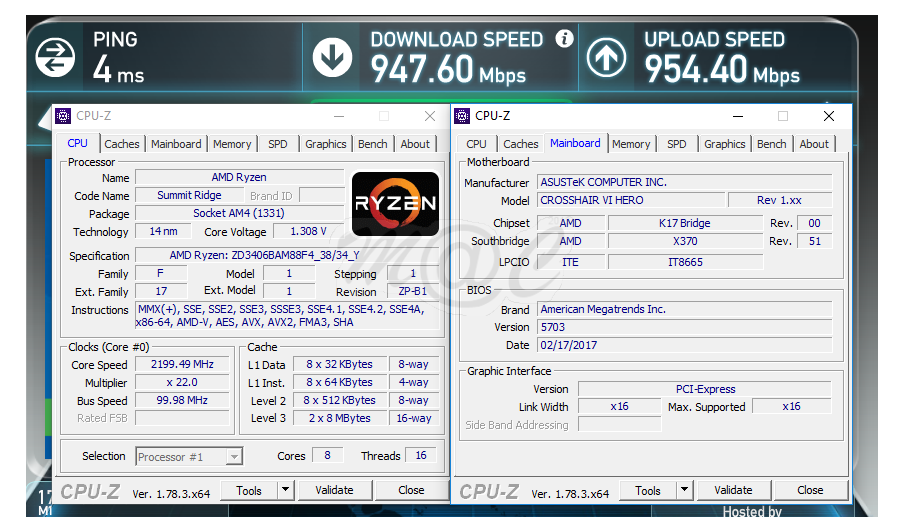Click the download speed arrow icon

[x=333, y=57]
